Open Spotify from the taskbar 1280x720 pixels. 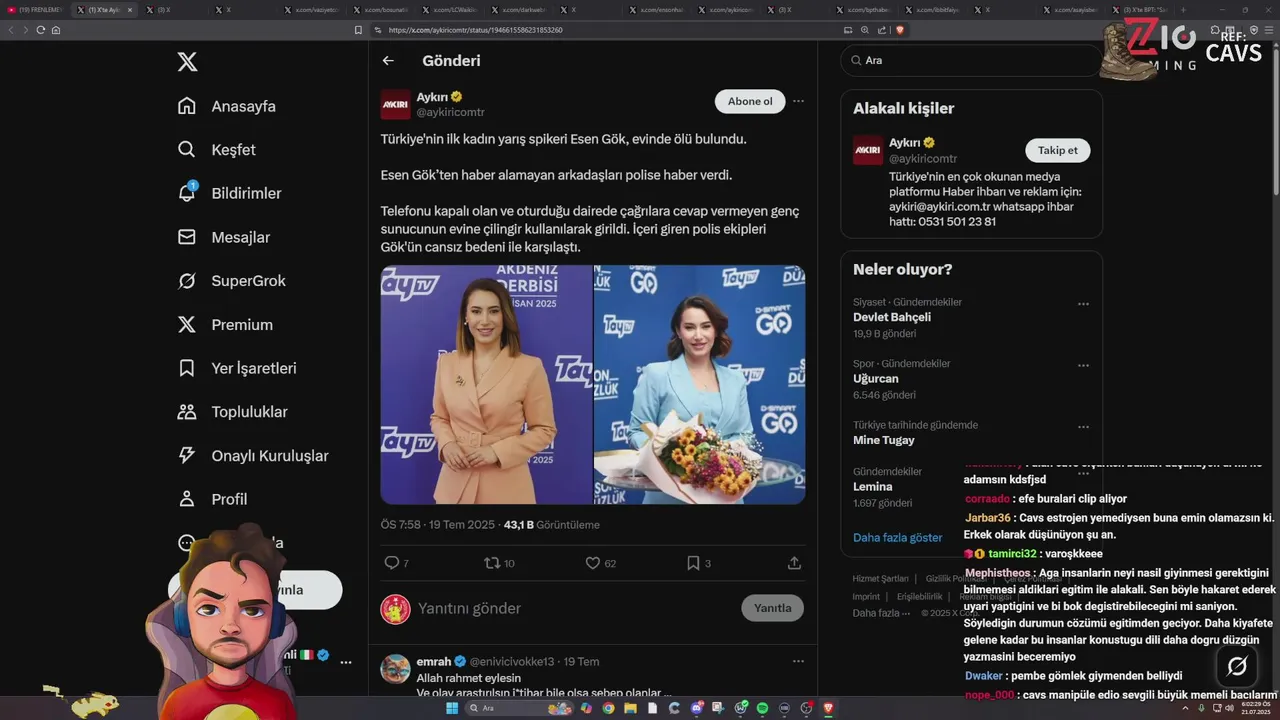[x=762, y=708]
